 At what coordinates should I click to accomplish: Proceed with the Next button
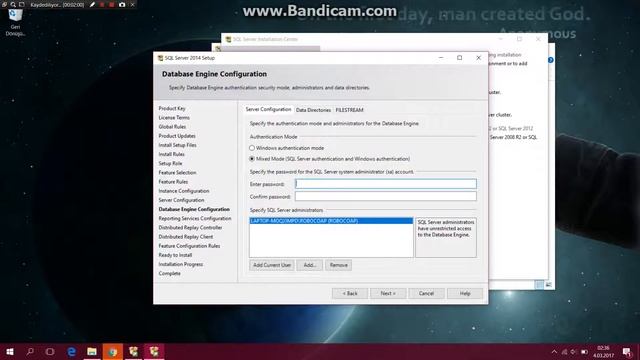click(388, 293)
